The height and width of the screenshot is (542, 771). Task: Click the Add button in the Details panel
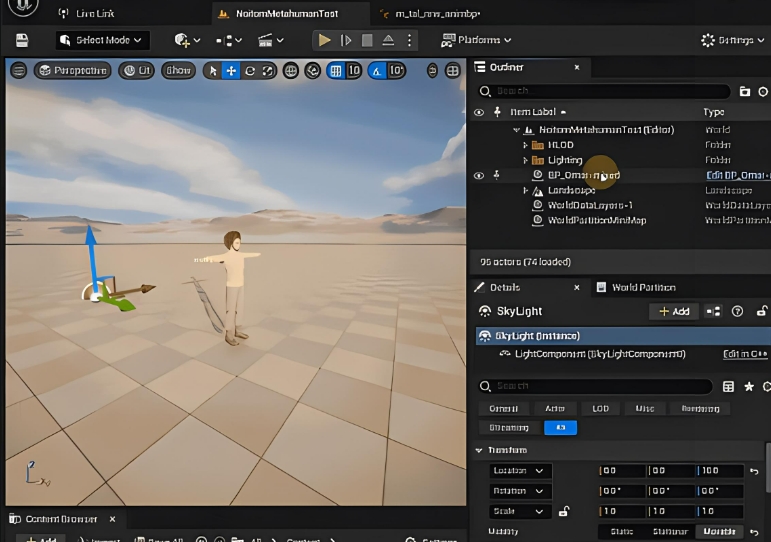point(673,311)
